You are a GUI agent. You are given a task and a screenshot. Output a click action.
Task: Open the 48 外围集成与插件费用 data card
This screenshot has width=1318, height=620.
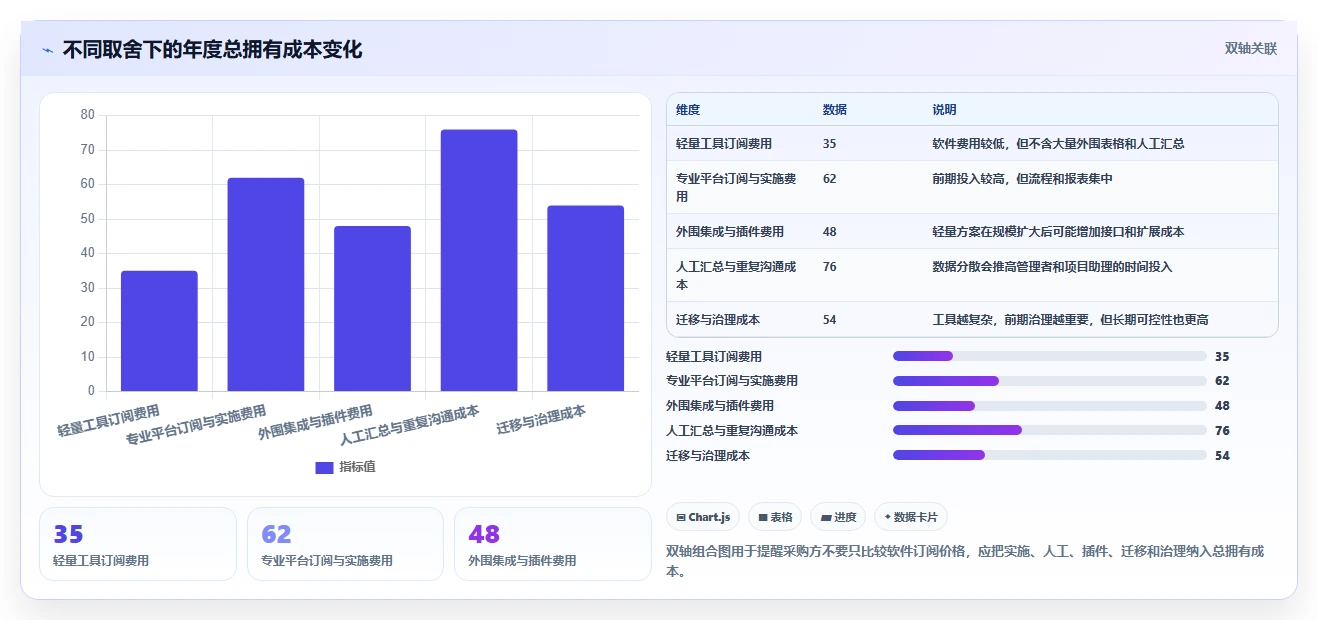(x=552, y=544)
